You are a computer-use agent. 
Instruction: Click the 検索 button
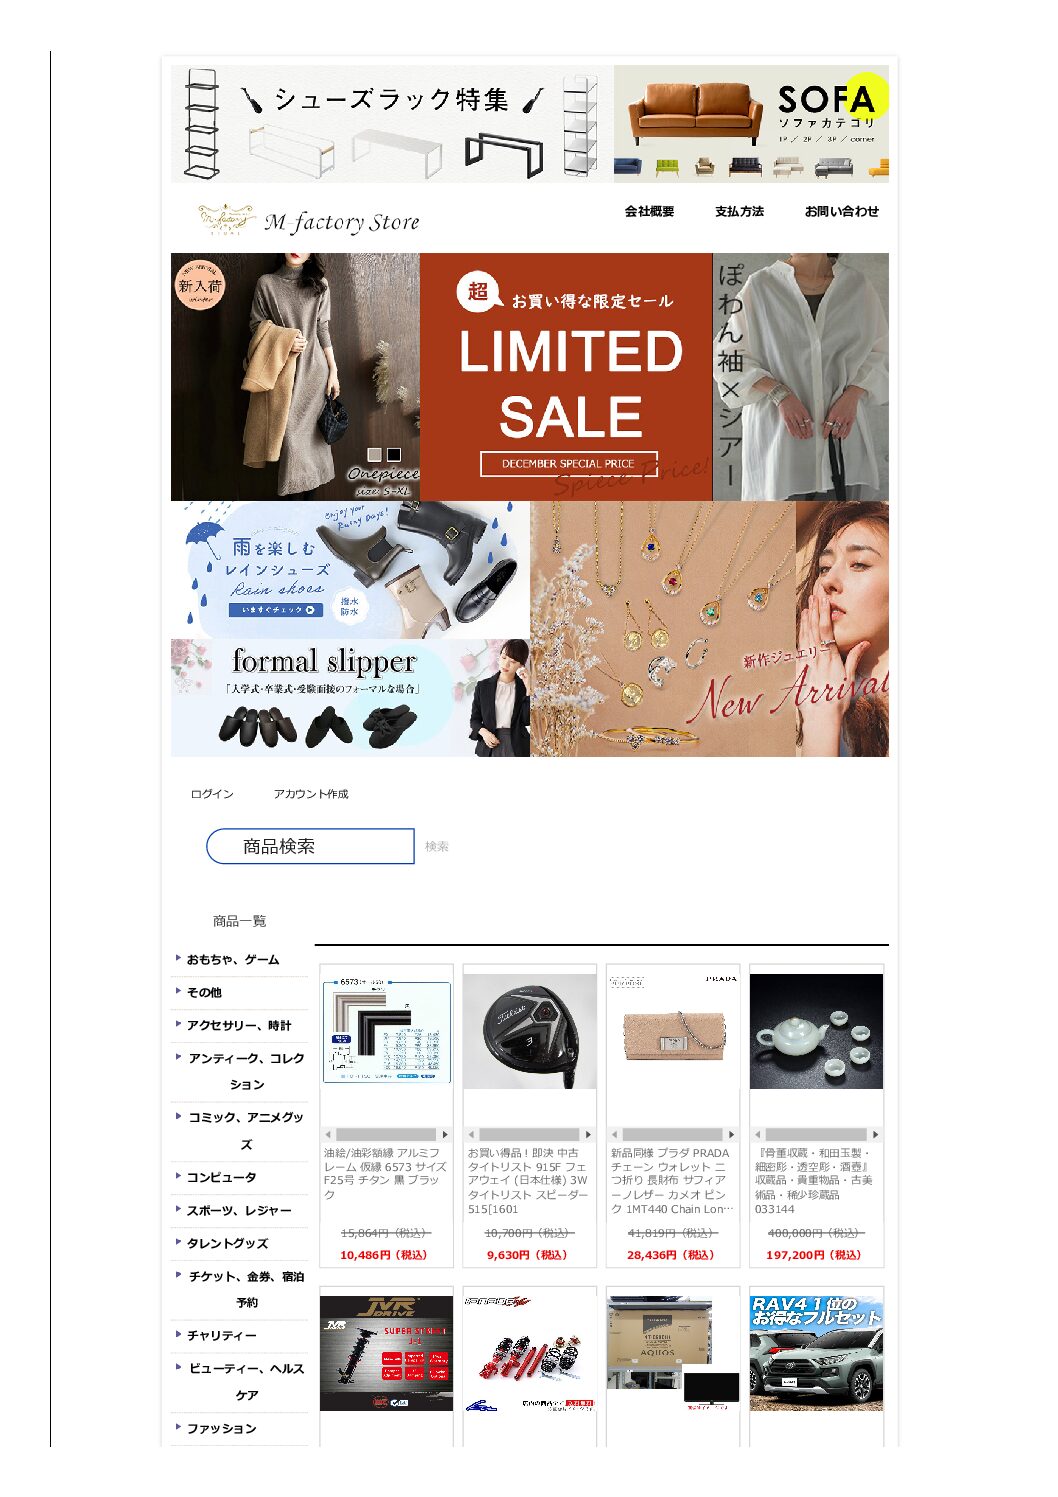[x=436, y=846]
